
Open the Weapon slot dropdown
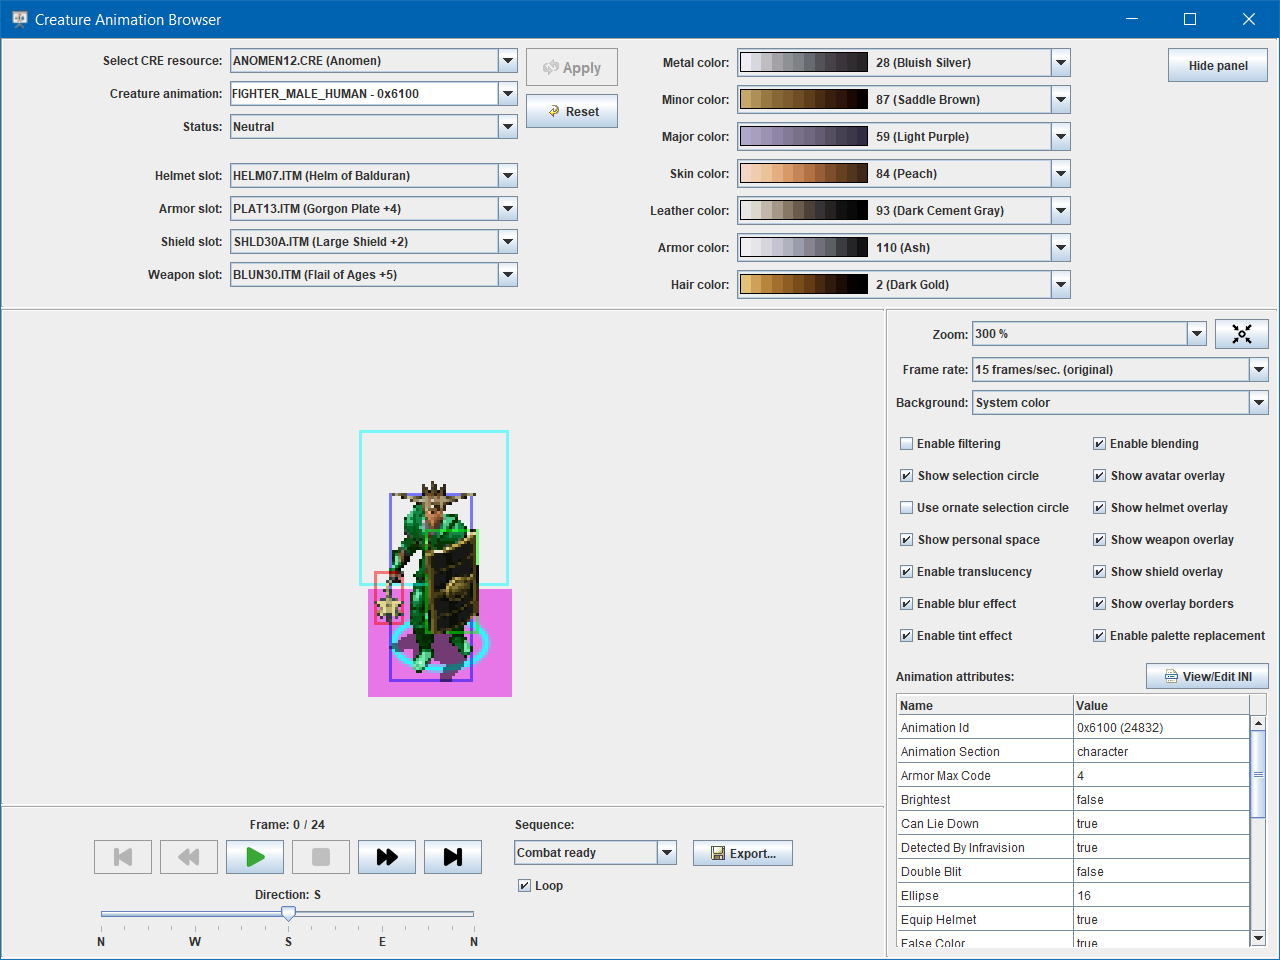point(508,275)
